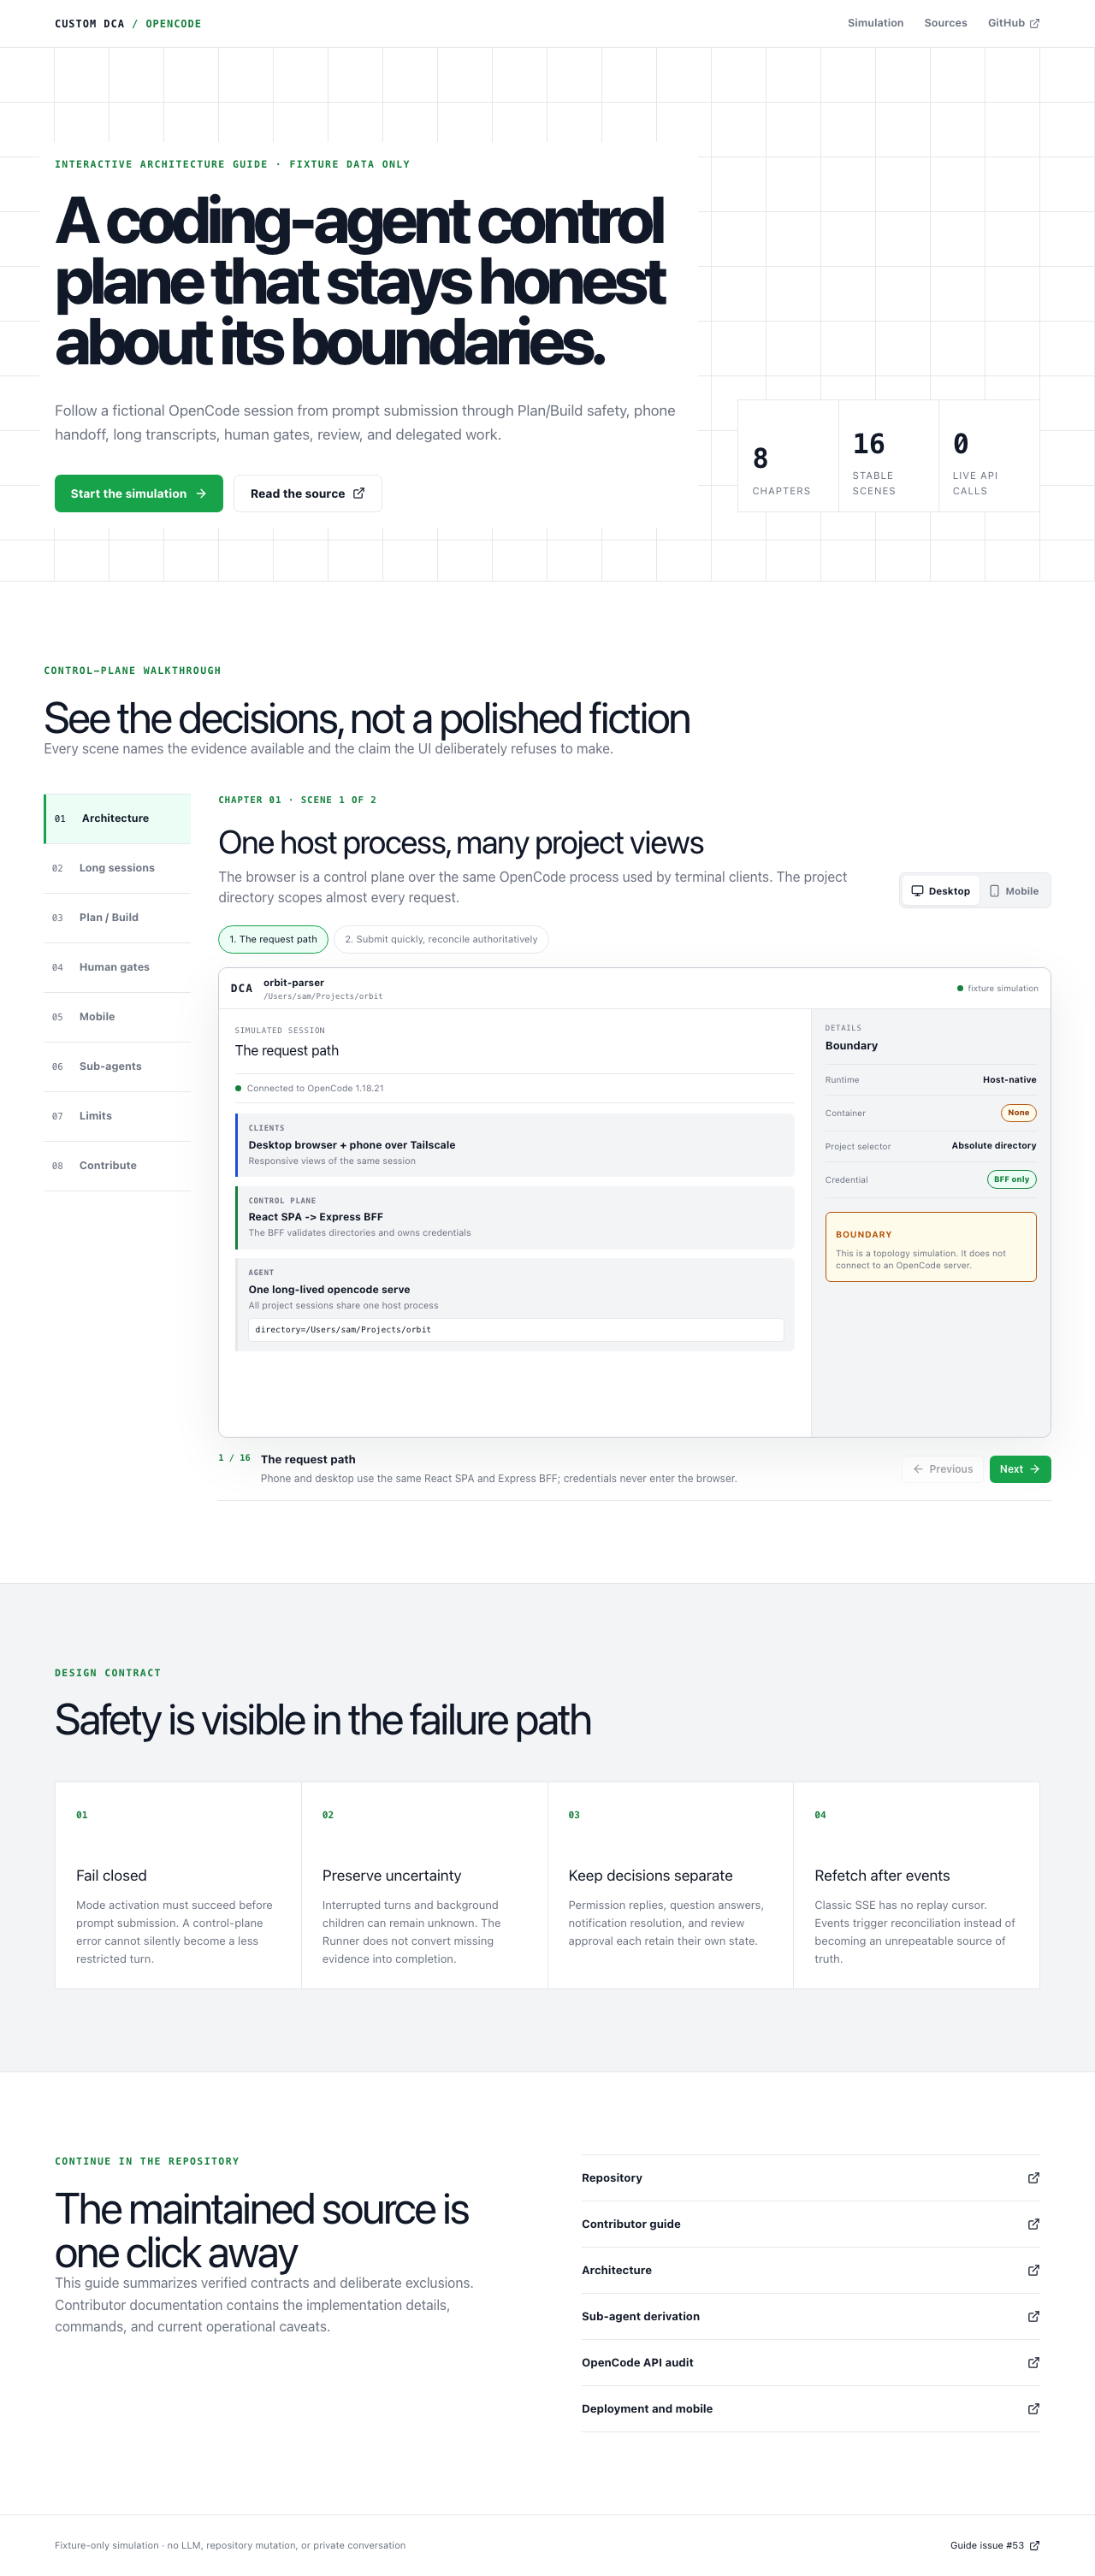Switch preview to Desktop view
The height and width of the screenshot is (2576, 1095).
click(940, 891)
